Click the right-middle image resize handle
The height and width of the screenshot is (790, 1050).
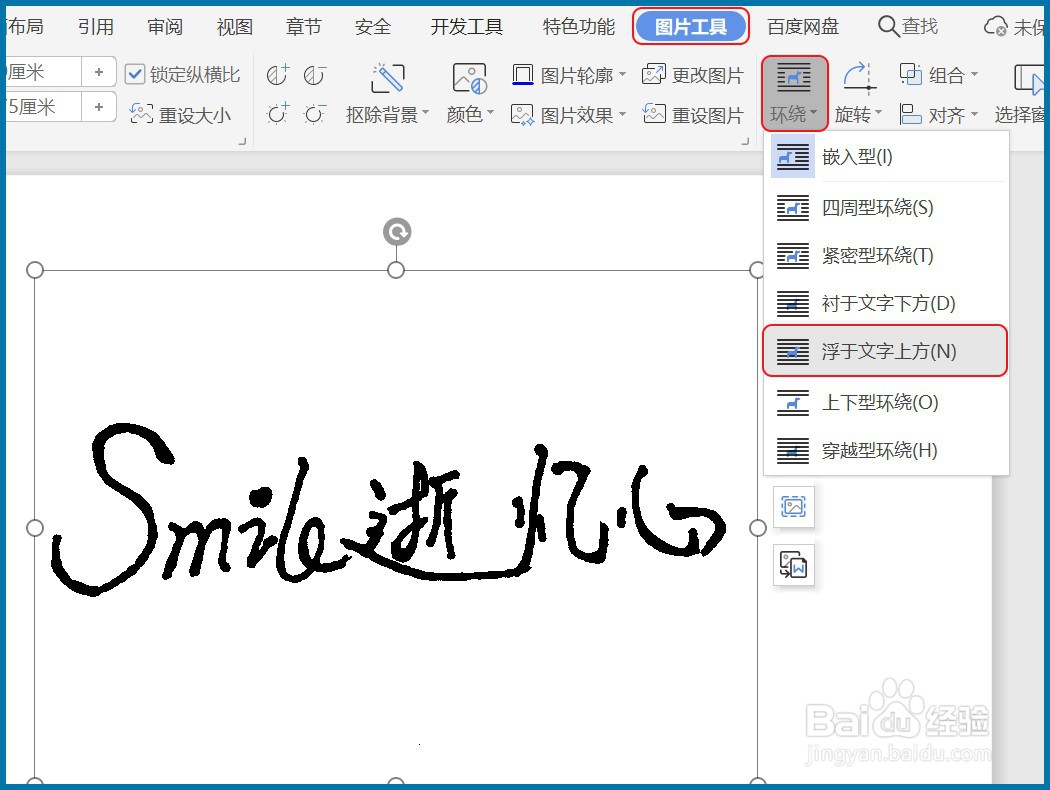coord(757,528)
